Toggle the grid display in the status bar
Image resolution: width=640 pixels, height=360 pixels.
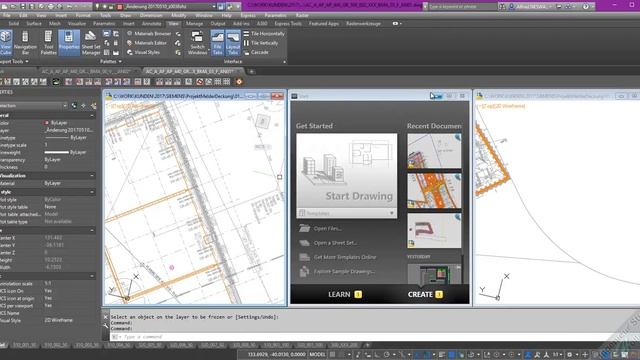(x=332, y=354)
